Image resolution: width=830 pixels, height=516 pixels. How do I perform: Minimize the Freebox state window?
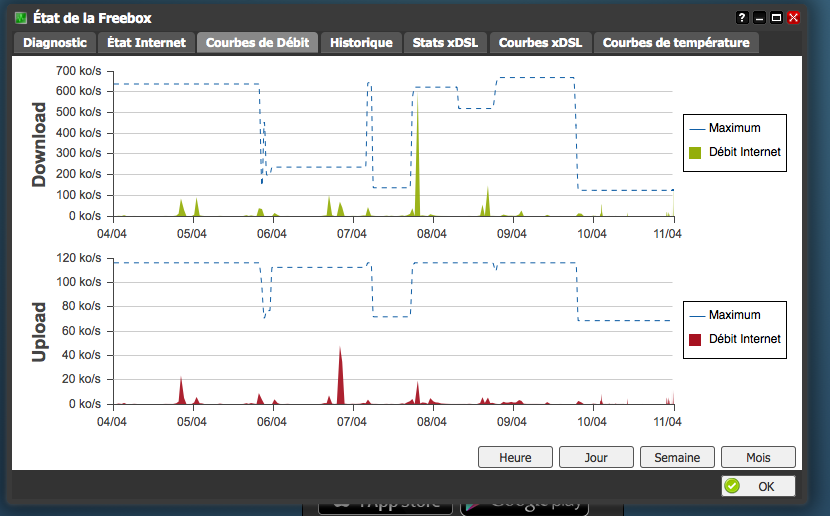(x=759, y=18)
